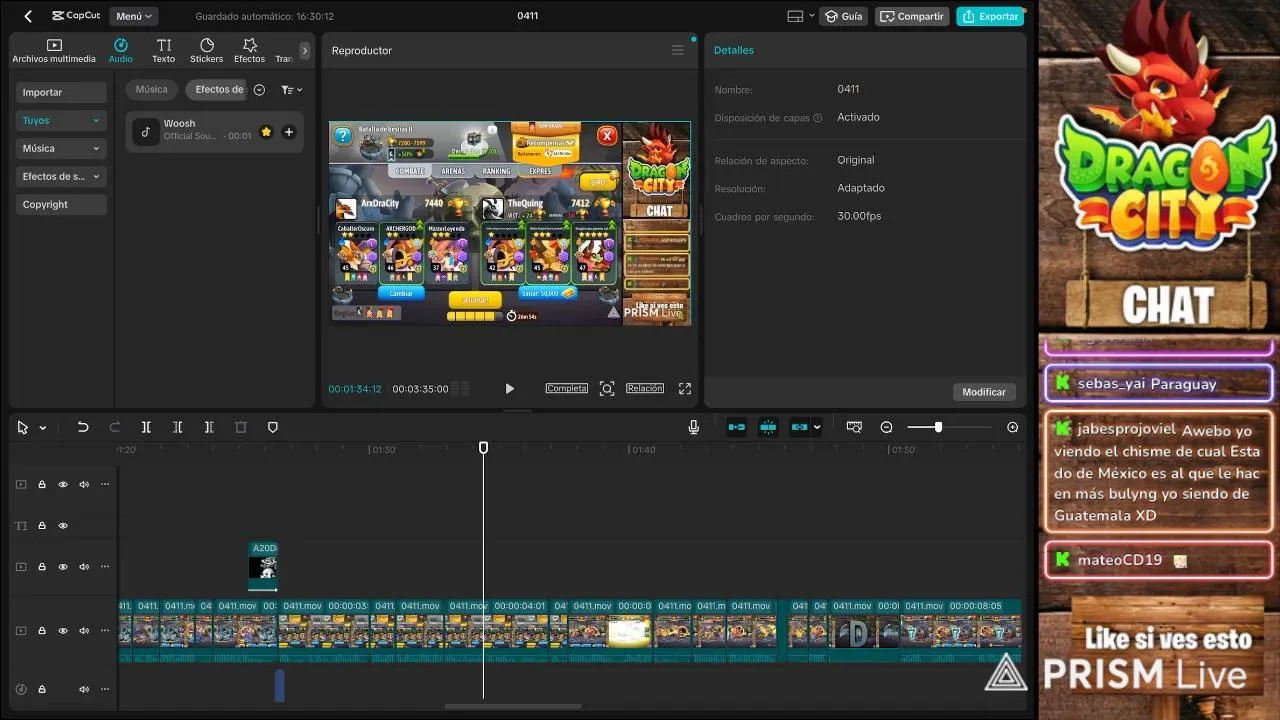Play the preview video

(509, 388)
